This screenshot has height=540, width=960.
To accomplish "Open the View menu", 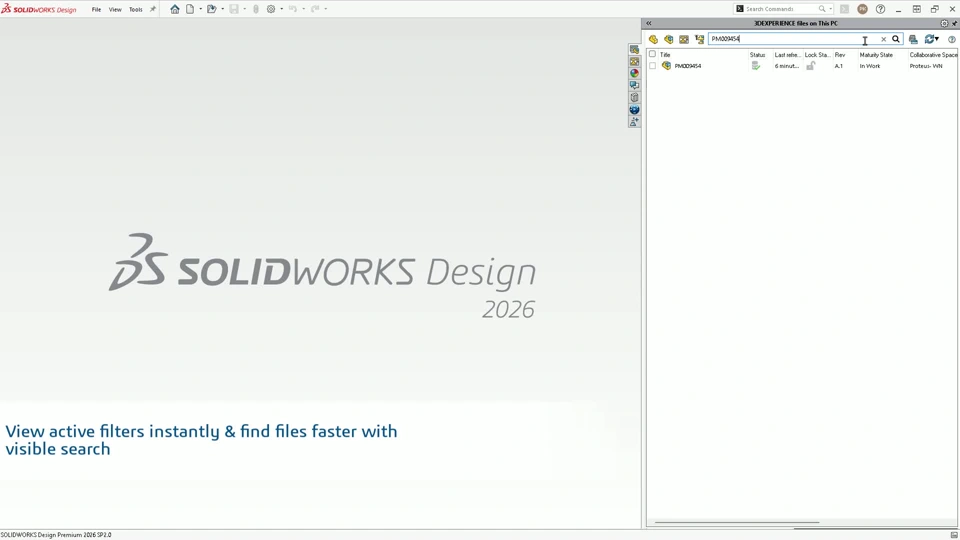I will point(115,9).
